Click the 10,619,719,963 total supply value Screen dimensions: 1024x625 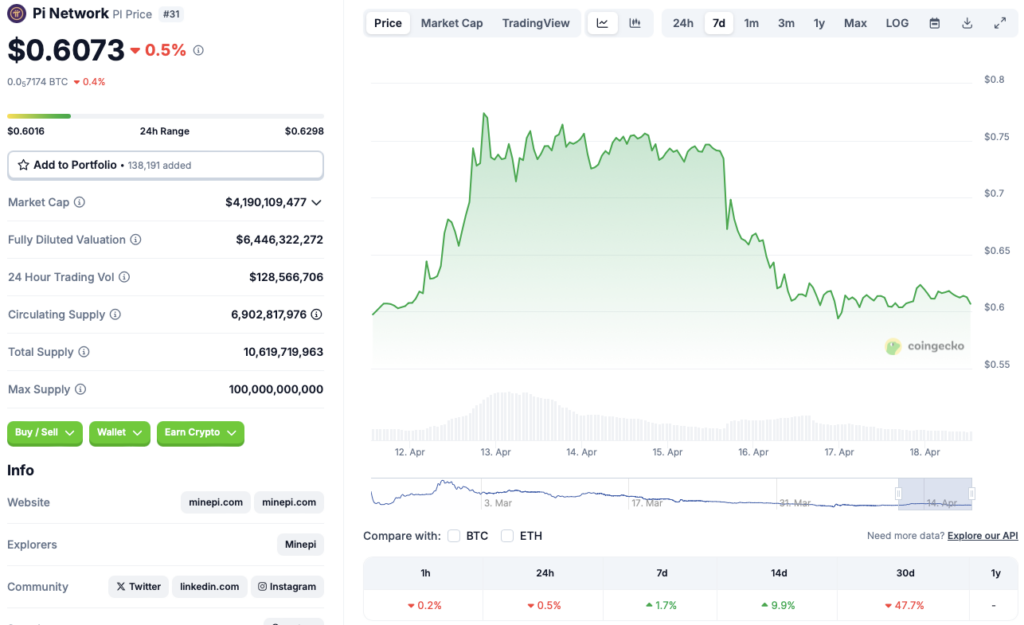[x=283, y=352]
